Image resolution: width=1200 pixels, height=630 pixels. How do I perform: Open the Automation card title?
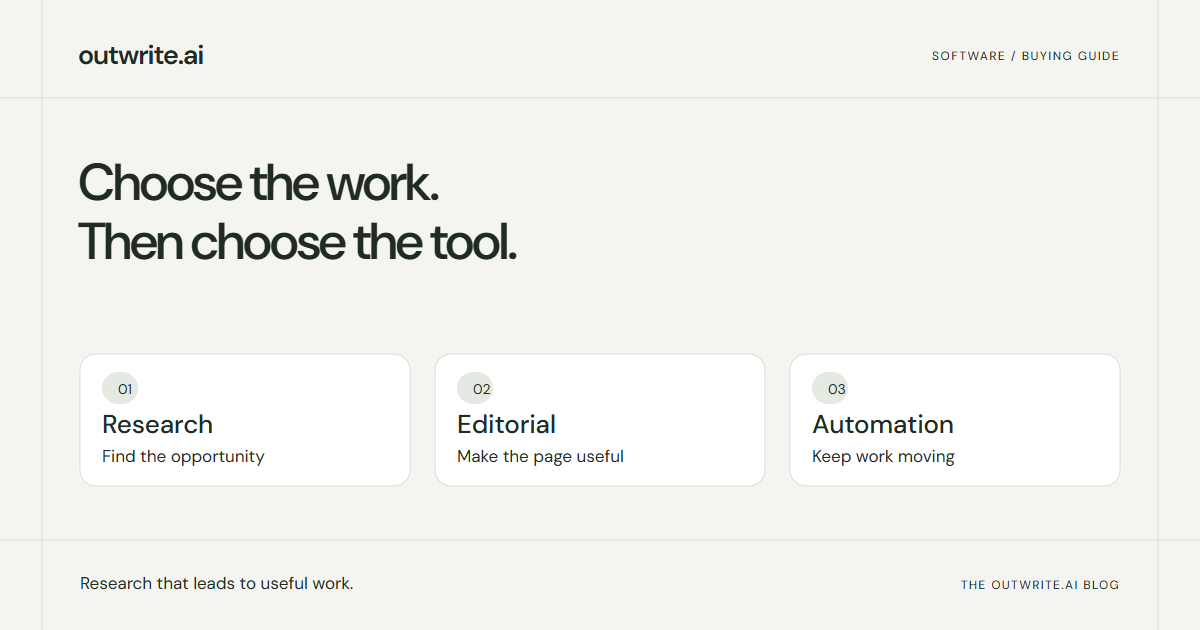click(x=883, y=424)
